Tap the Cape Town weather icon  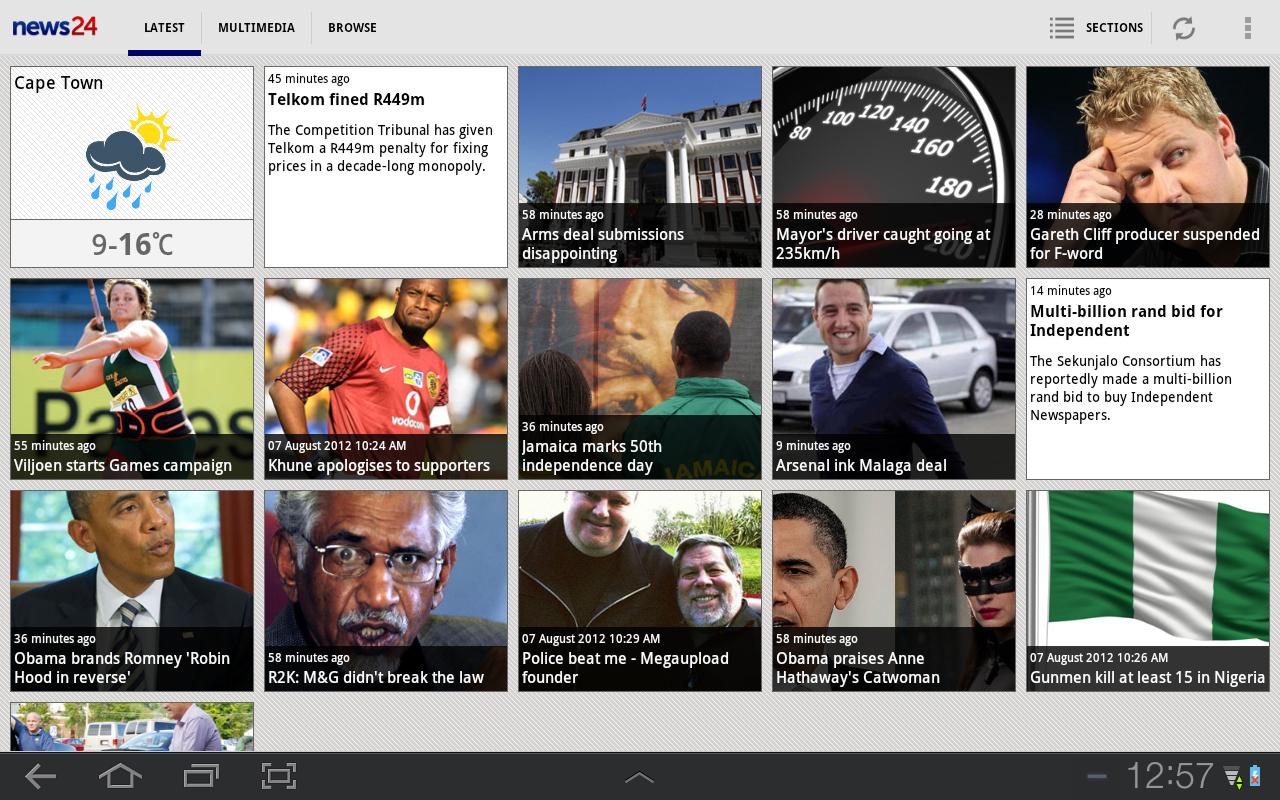[x=132, y=156]
